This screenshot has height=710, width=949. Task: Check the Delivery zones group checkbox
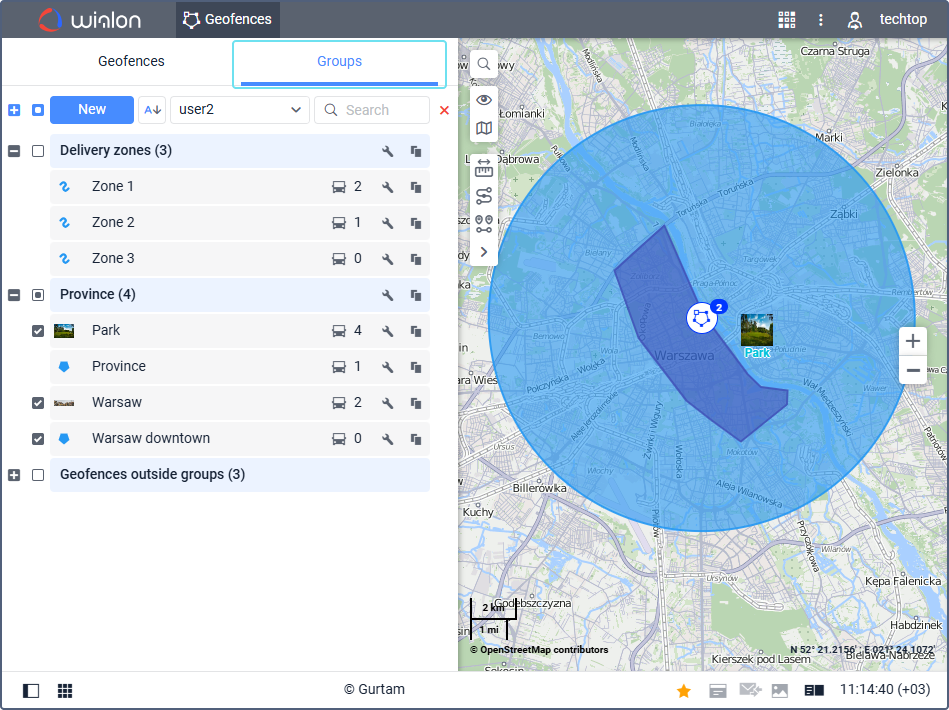(x=38, y=151)
